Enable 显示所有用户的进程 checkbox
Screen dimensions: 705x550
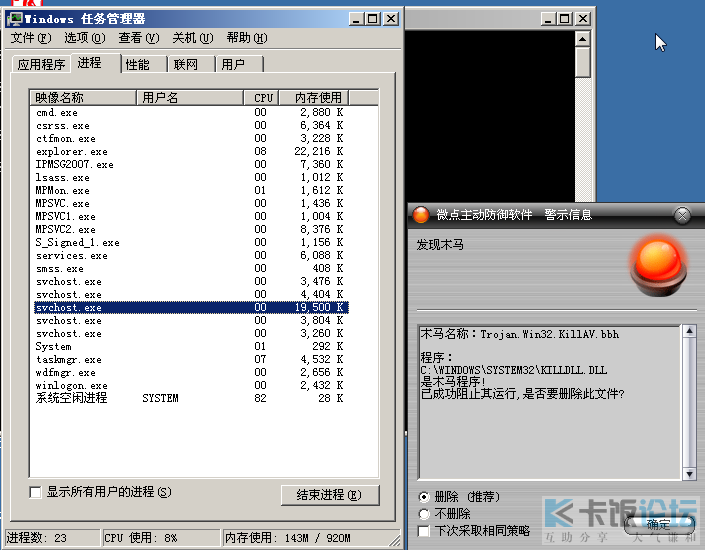[35, 492]
